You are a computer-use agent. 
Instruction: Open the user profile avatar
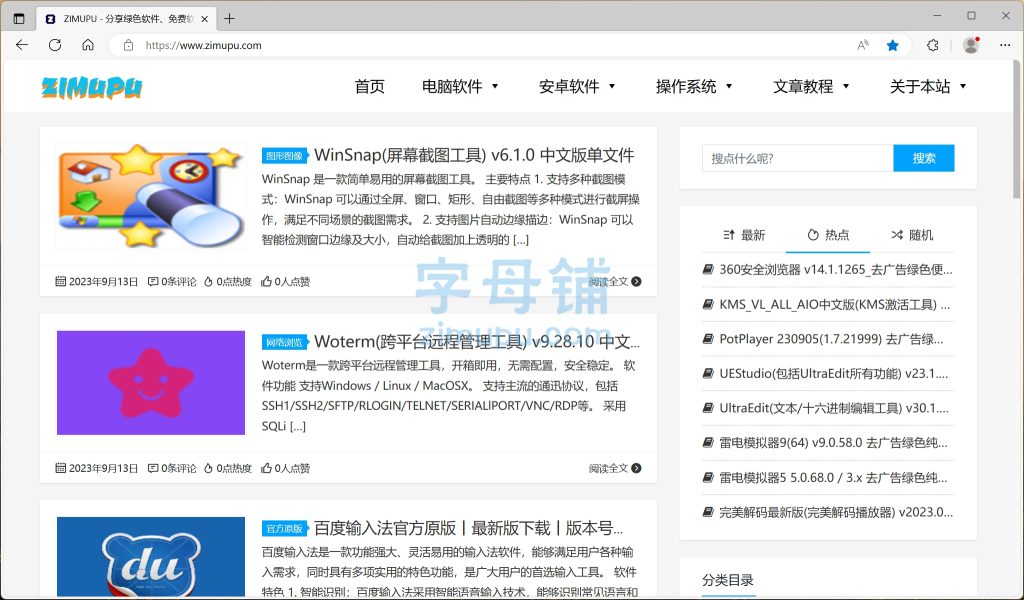click(x=971, y=45)
